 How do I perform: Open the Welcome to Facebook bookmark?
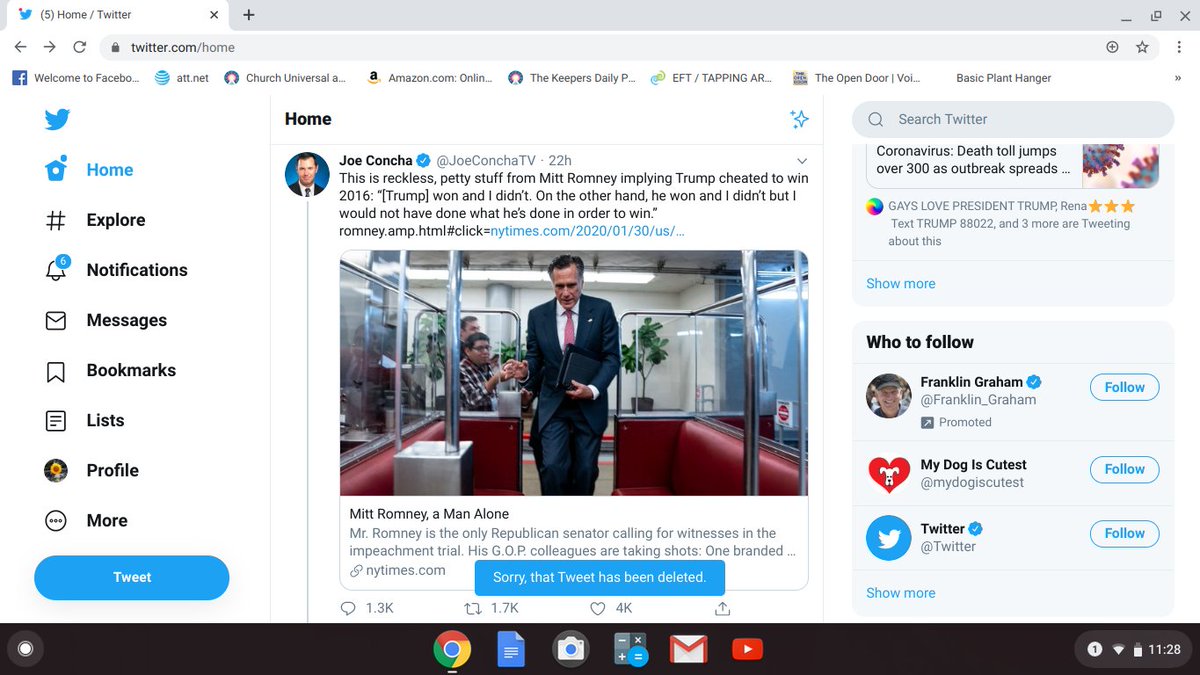coord(76,78)
